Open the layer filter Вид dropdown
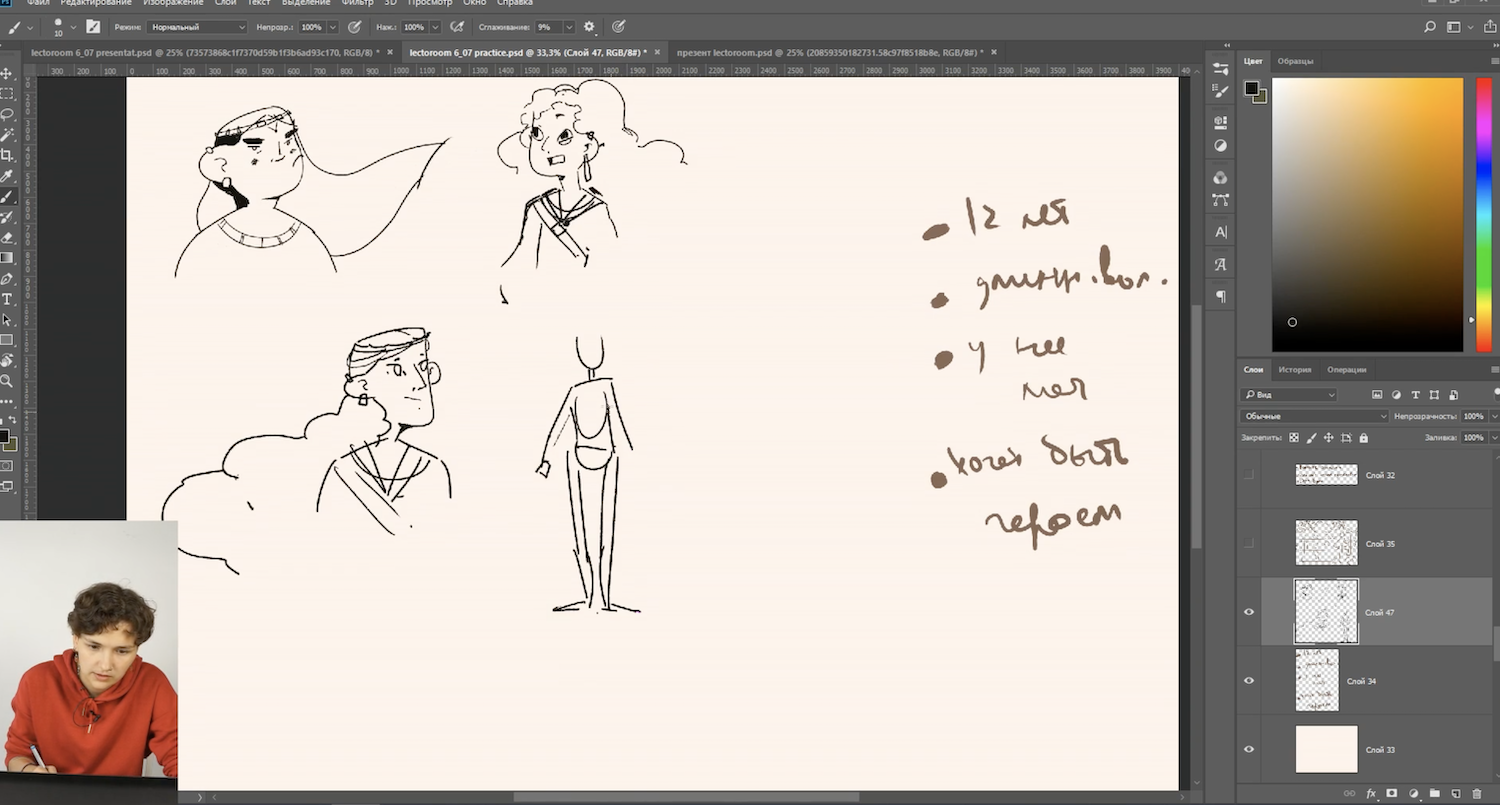 click(1288, 395)
